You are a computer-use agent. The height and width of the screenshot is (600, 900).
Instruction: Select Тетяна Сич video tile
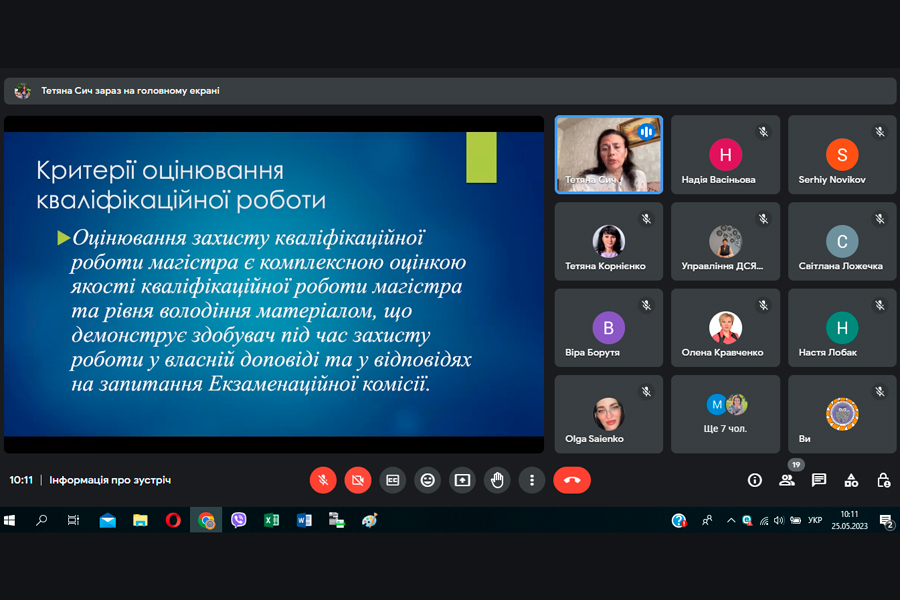click(609, 154)
